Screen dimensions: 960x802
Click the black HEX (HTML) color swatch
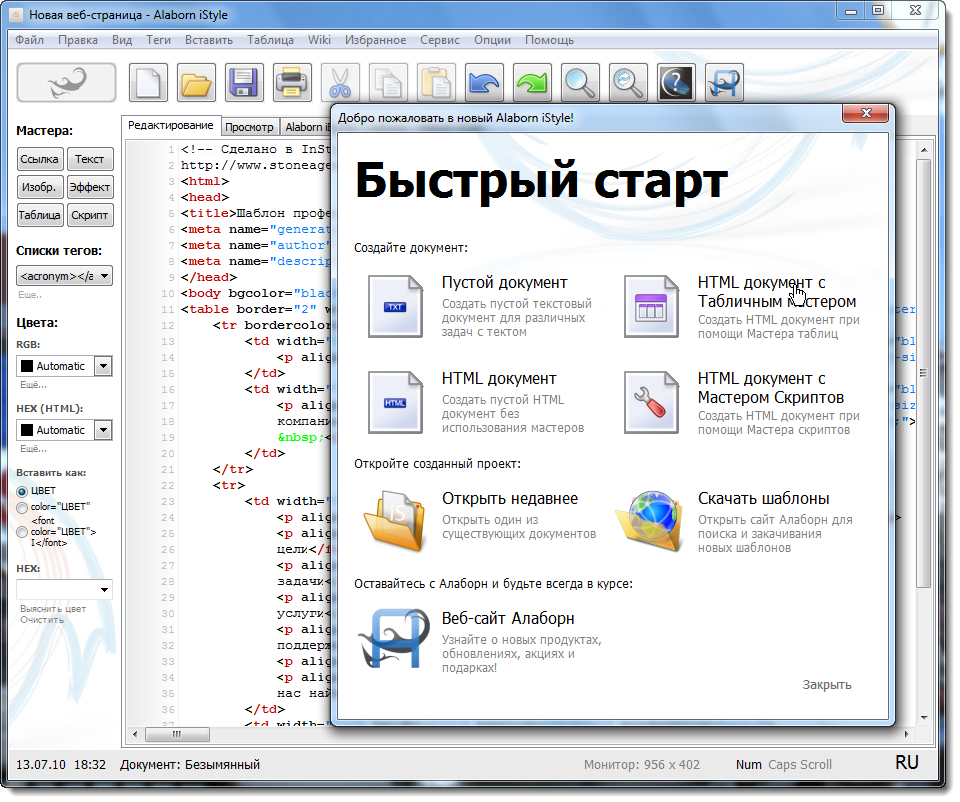[x=27, y=430]
